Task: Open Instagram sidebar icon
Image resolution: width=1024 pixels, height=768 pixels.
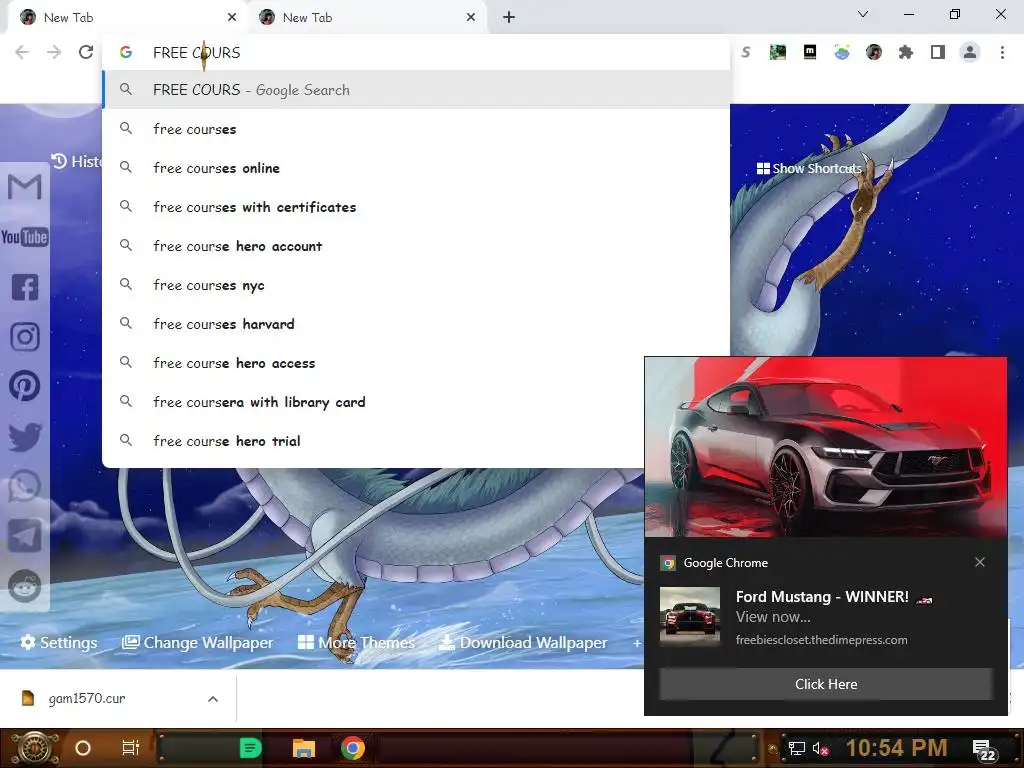Action: pyautogui.click(x=25, y=337)
